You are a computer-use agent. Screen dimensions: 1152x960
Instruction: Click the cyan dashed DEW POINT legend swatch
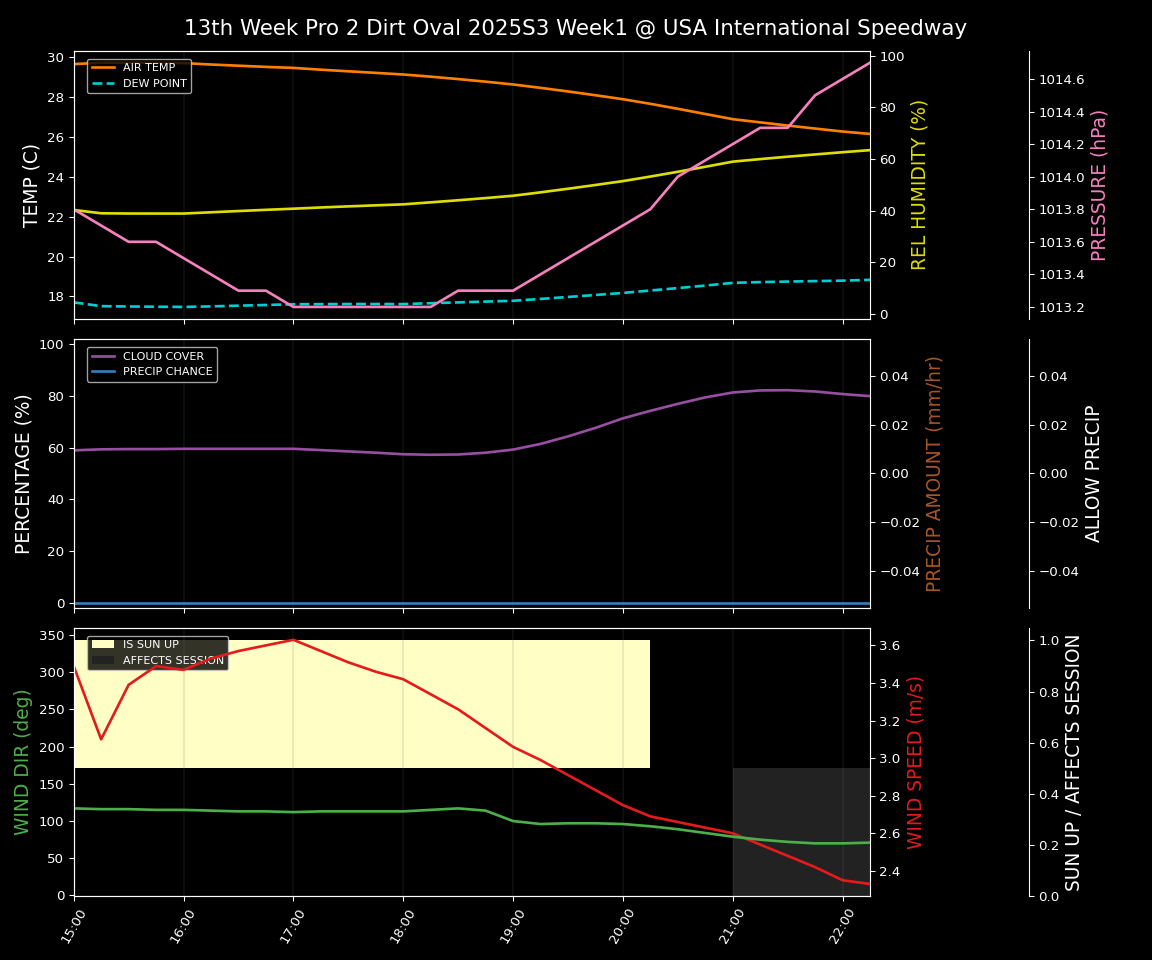[104, 84]
